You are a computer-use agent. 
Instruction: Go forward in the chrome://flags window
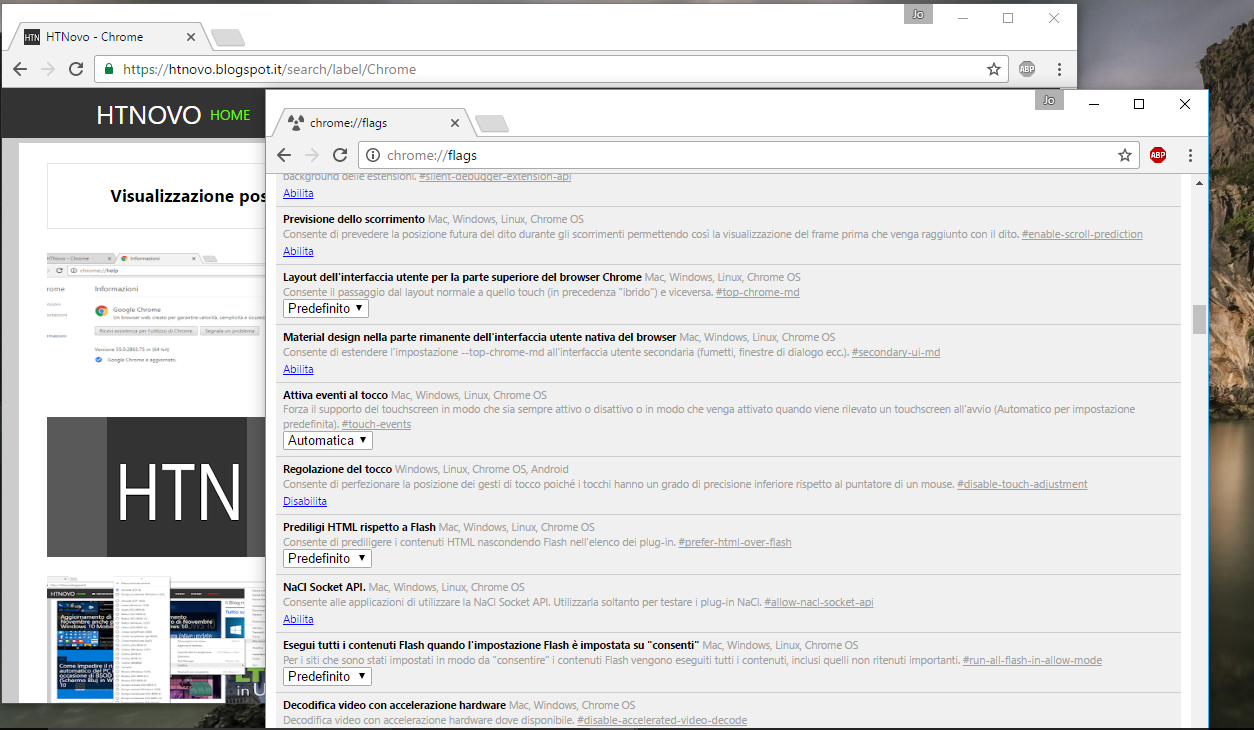tap(312, 155)
